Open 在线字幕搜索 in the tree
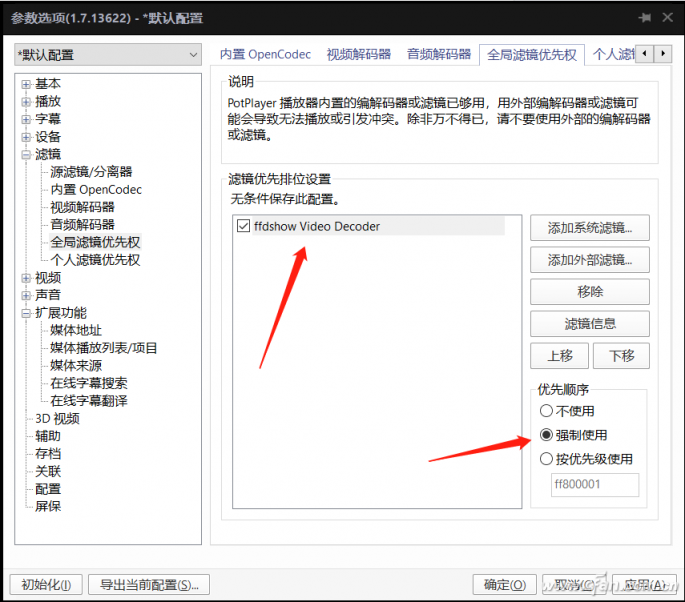The height and width of the screenshot is (602, 685). [x=89, y=384]
